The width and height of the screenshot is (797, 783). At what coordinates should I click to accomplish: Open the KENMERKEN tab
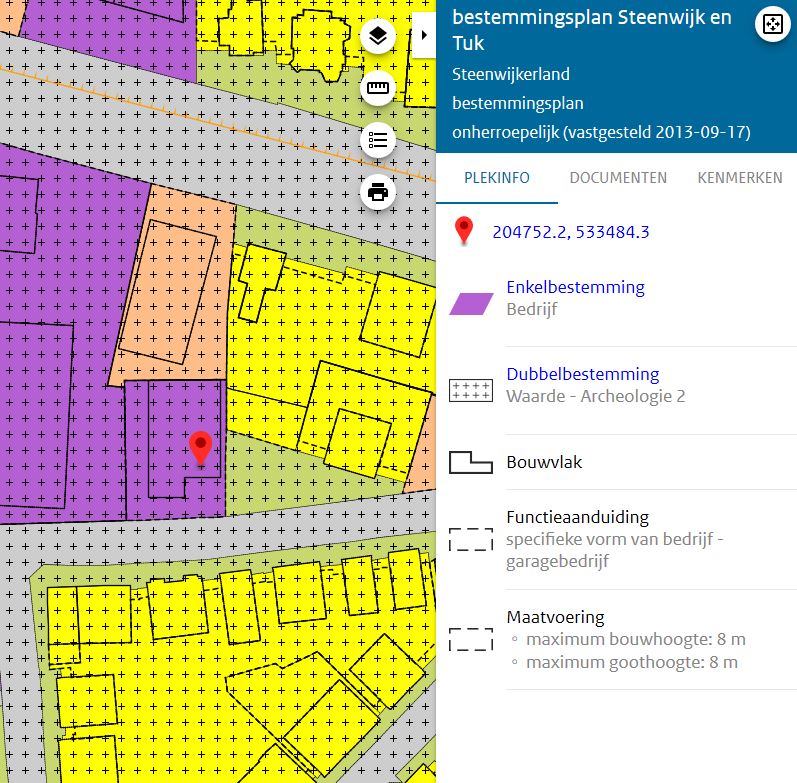pos(740,178)
